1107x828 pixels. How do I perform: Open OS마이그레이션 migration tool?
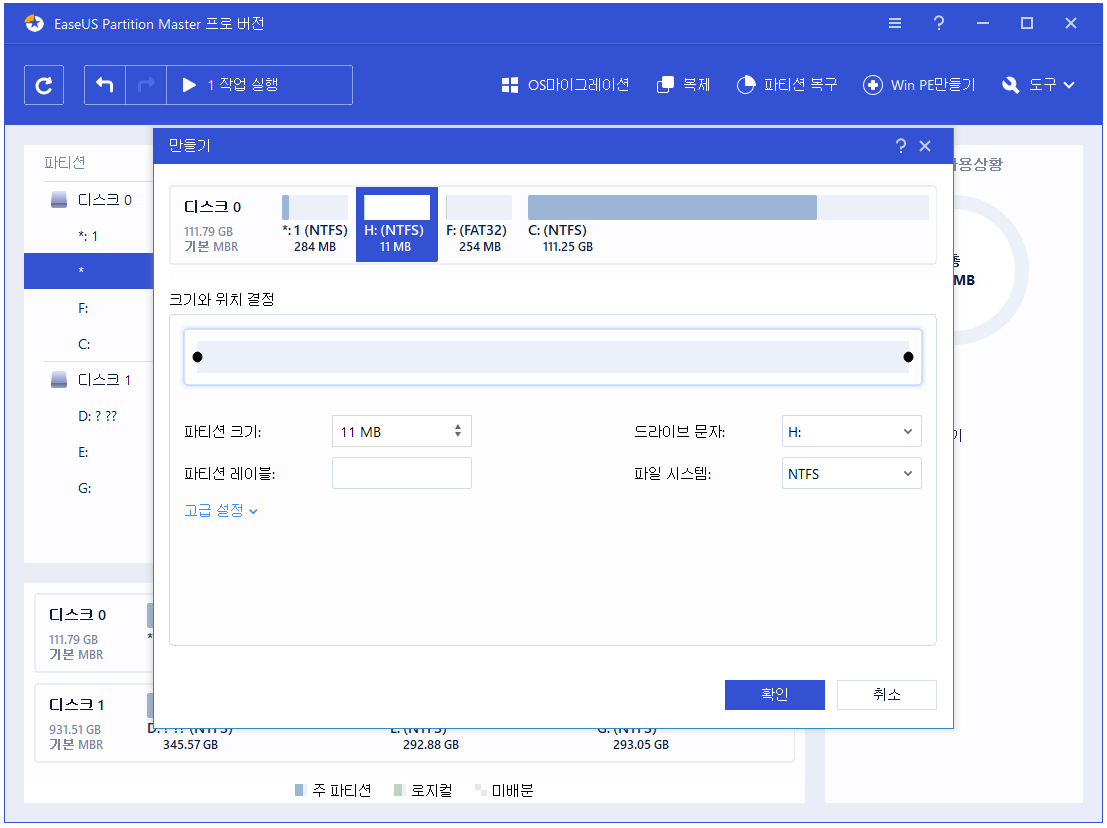(566, 85)
